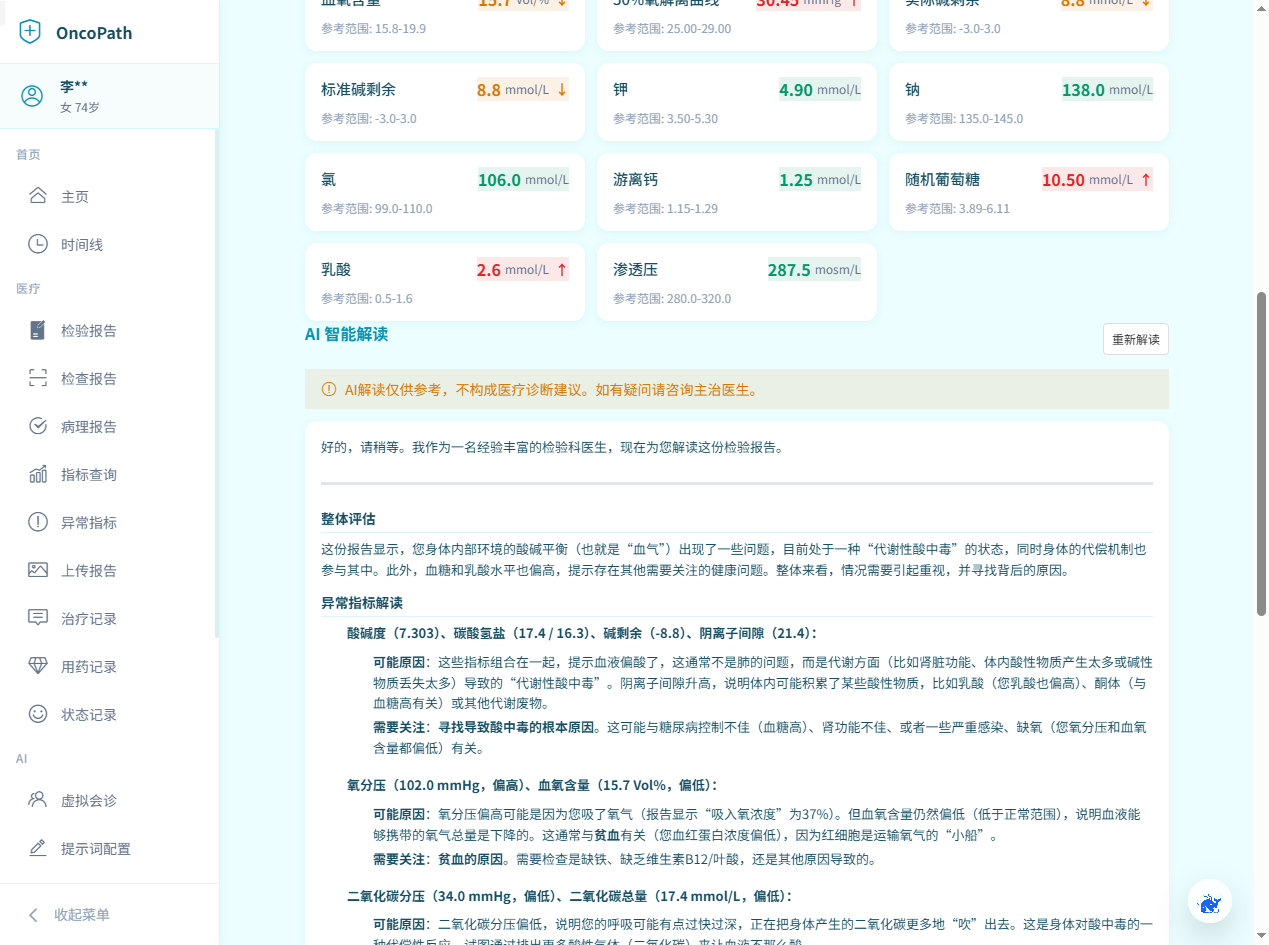Click reference range 参考范围: 280.0-320.0
The width and height of the screenshot is (1269, 945).
[672, 299]
